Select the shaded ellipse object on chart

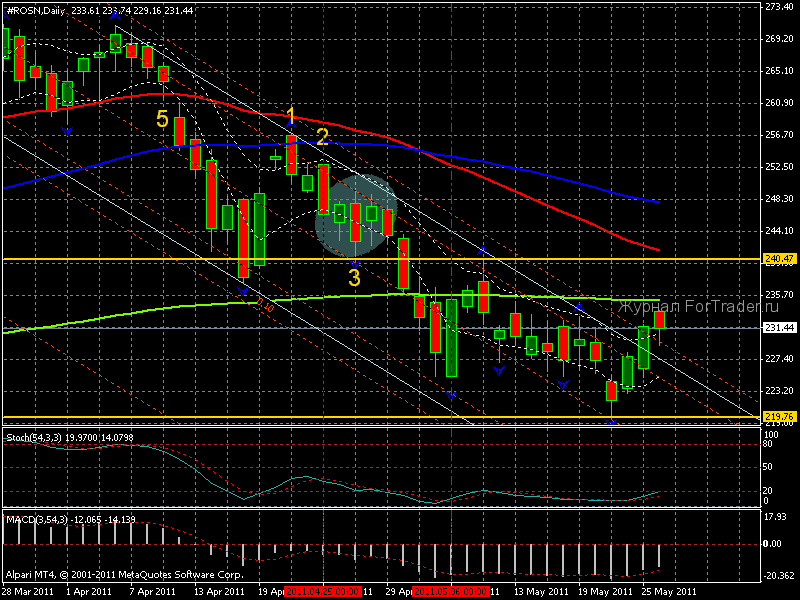pyautogui.click(x=357, y=215)
